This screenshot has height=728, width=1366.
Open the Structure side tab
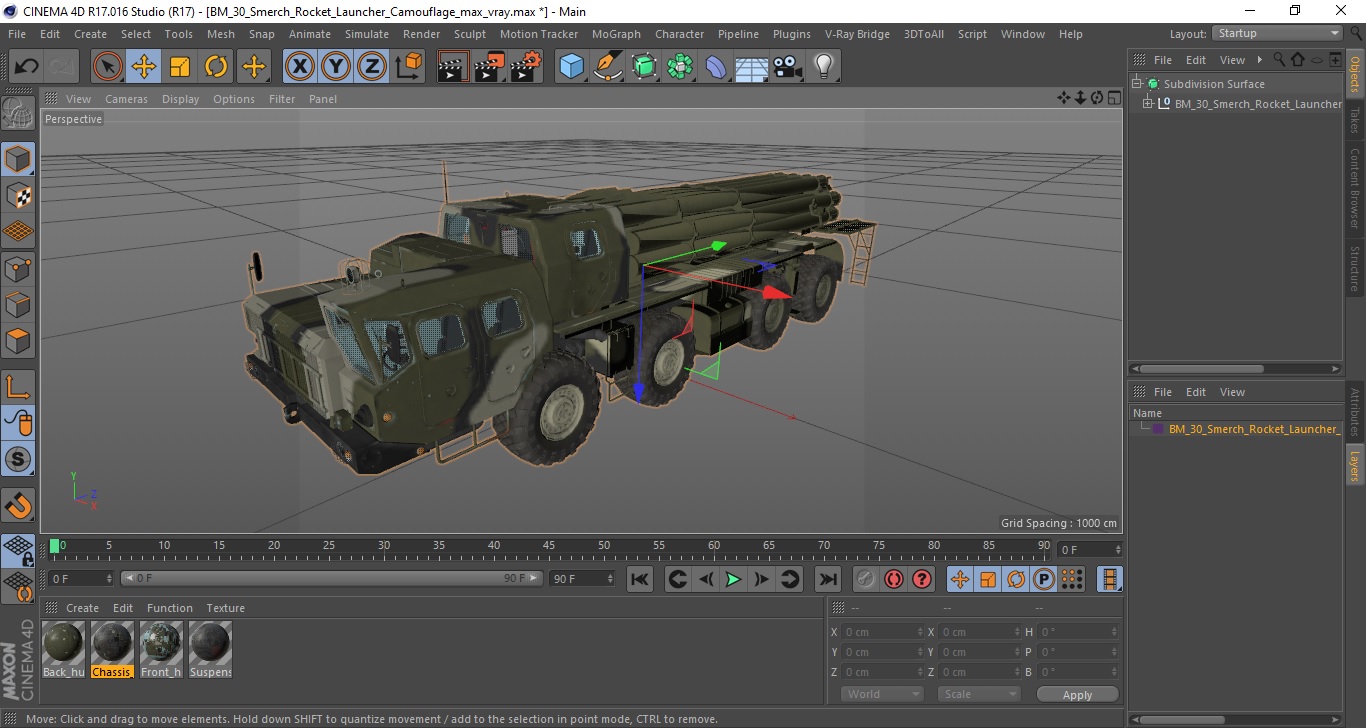[x=1355, y=268]
